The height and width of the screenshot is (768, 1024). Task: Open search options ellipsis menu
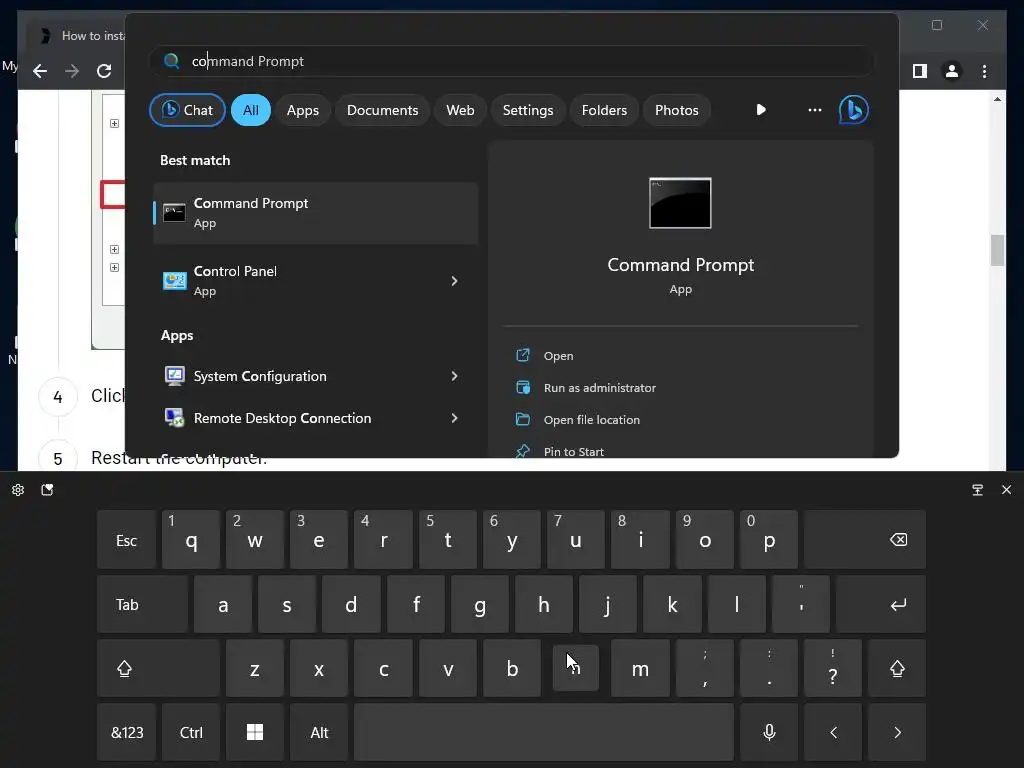814,110
